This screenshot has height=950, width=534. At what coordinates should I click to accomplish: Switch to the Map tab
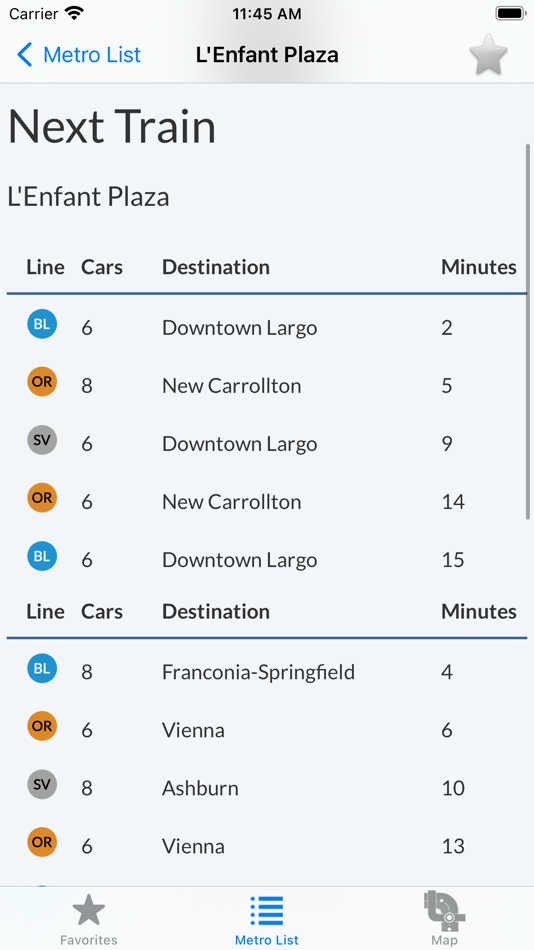pos(444,919)
